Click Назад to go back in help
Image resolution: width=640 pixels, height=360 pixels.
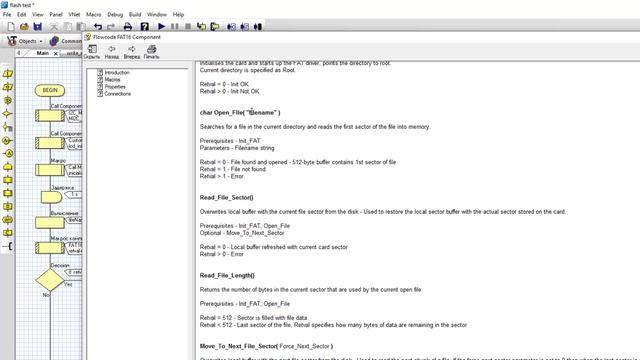click(111, 51)
